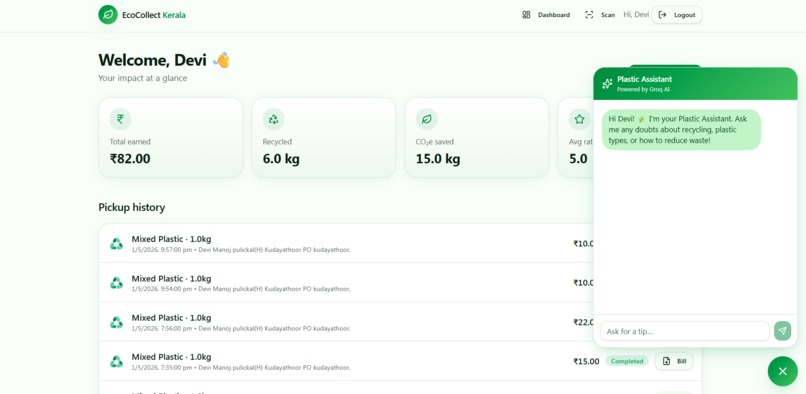
Task: Click recycle icon of the 9:54:00 pm pickup
Action: click(x=117, y=283)
